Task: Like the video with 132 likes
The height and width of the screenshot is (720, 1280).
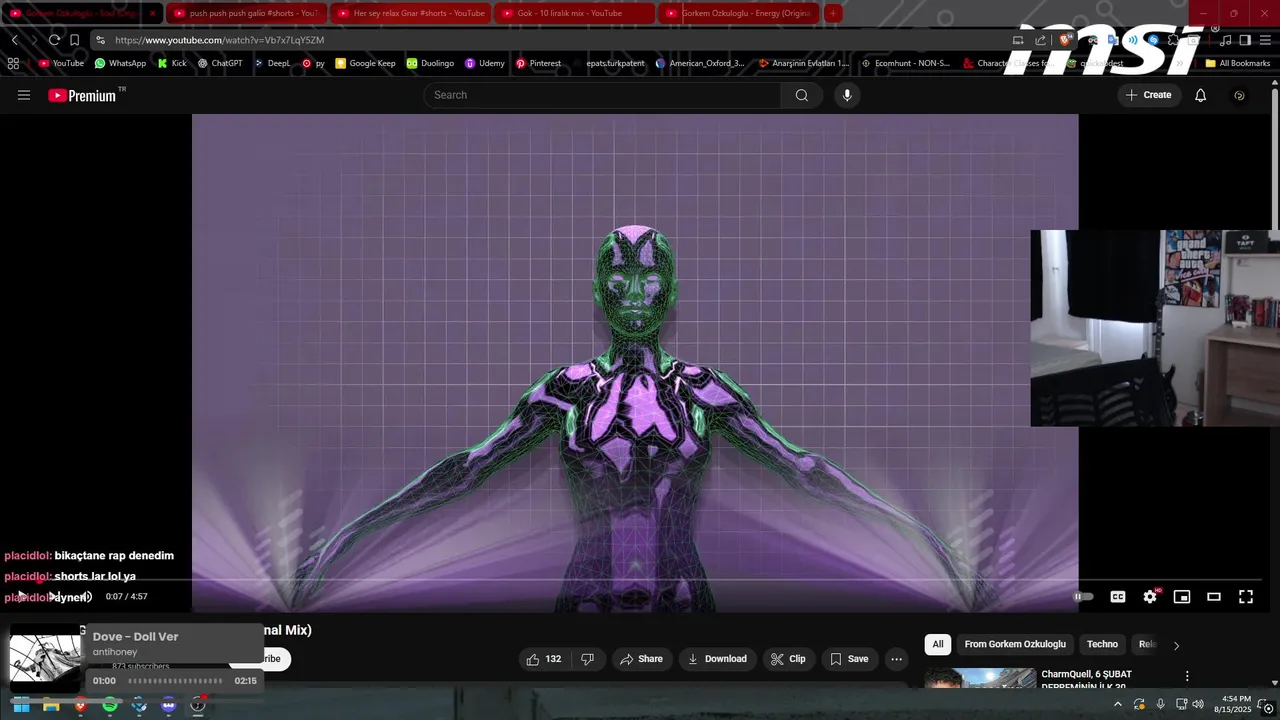Action: (544, 659)
